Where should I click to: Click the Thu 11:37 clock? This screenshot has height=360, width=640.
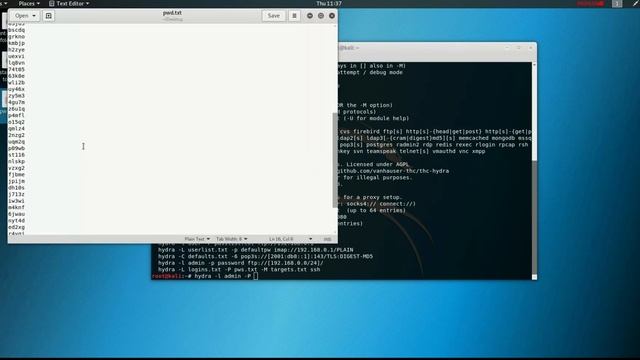point(329,3)
